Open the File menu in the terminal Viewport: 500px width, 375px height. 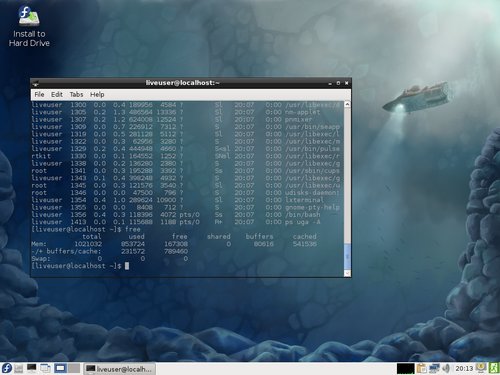click(39, 95)
